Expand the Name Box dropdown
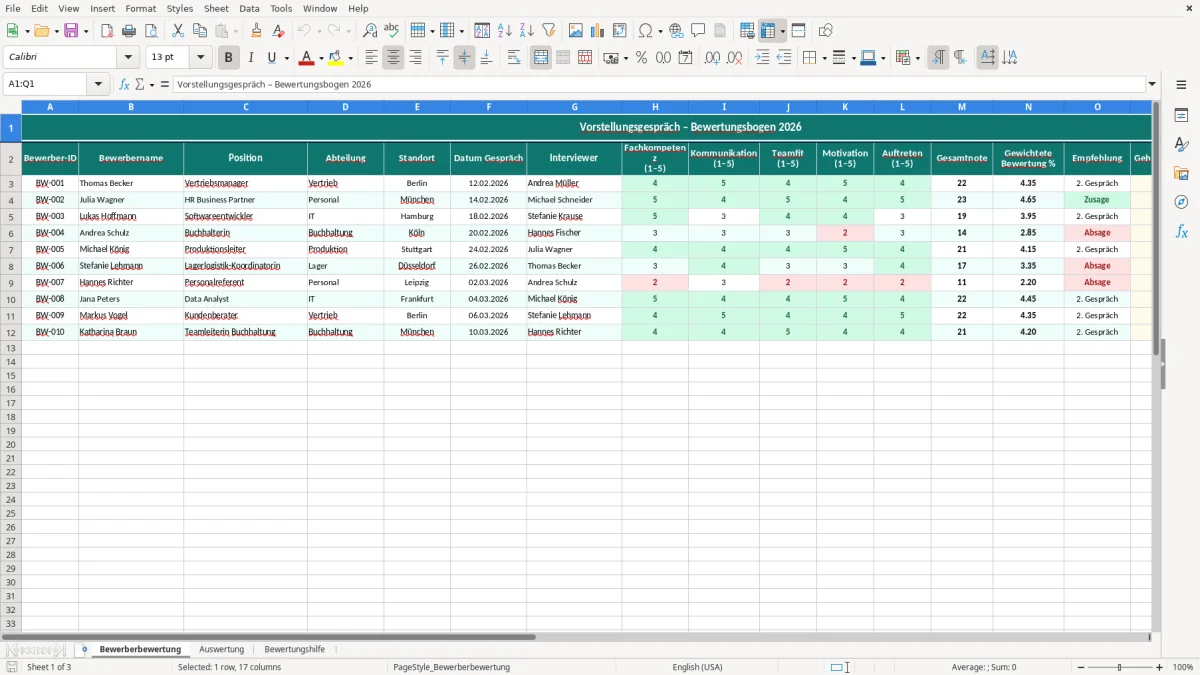 coord(99,85)
